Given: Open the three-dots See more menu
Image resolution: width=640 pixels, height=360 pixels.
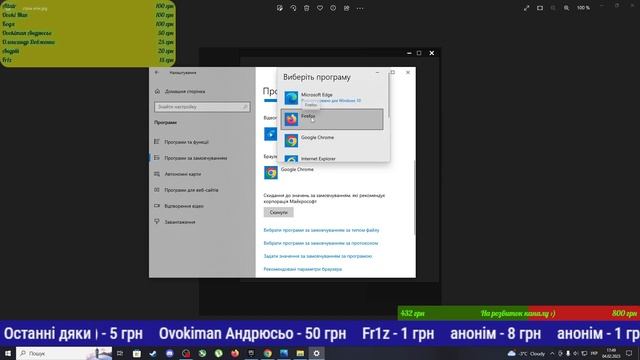Looking at the screenshot, I should (x=360, y=8).
